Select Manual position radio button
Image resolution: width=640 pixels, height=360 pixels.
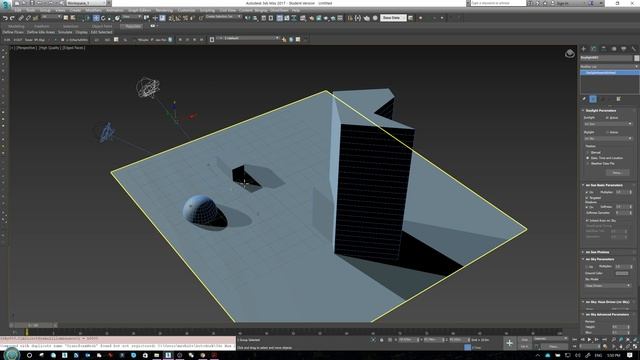click(x=588, y=153)
